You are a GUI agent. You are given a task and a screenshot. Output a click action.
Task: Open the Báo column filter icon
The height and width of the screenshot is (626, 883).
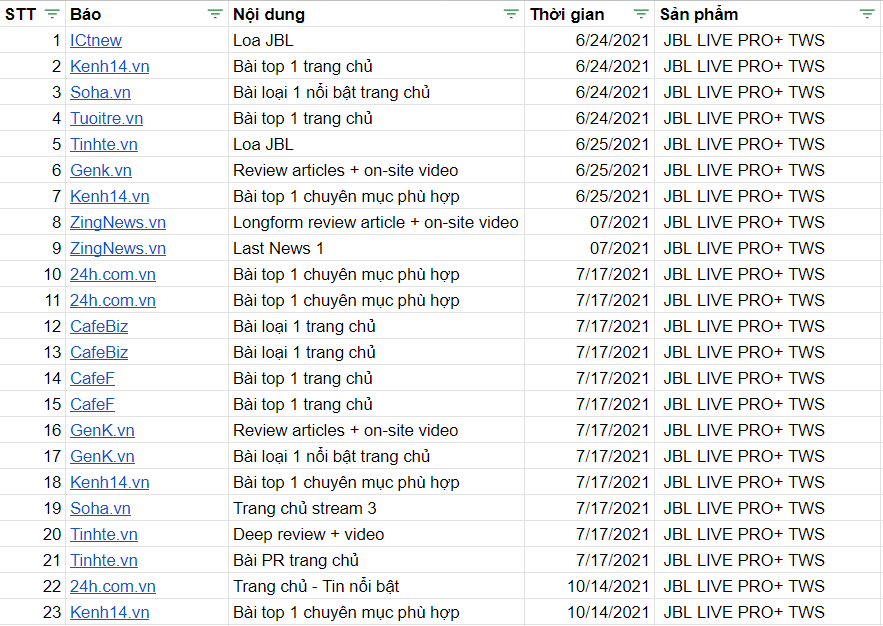point(215,14)
